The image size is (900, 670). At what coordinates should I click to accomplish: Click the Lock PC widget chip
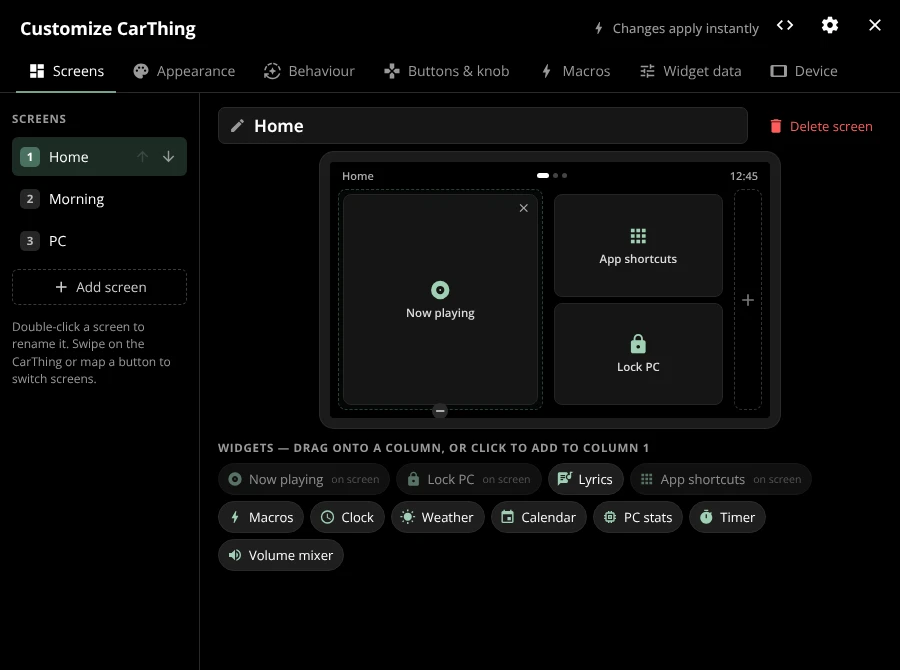tap(468, 479)
